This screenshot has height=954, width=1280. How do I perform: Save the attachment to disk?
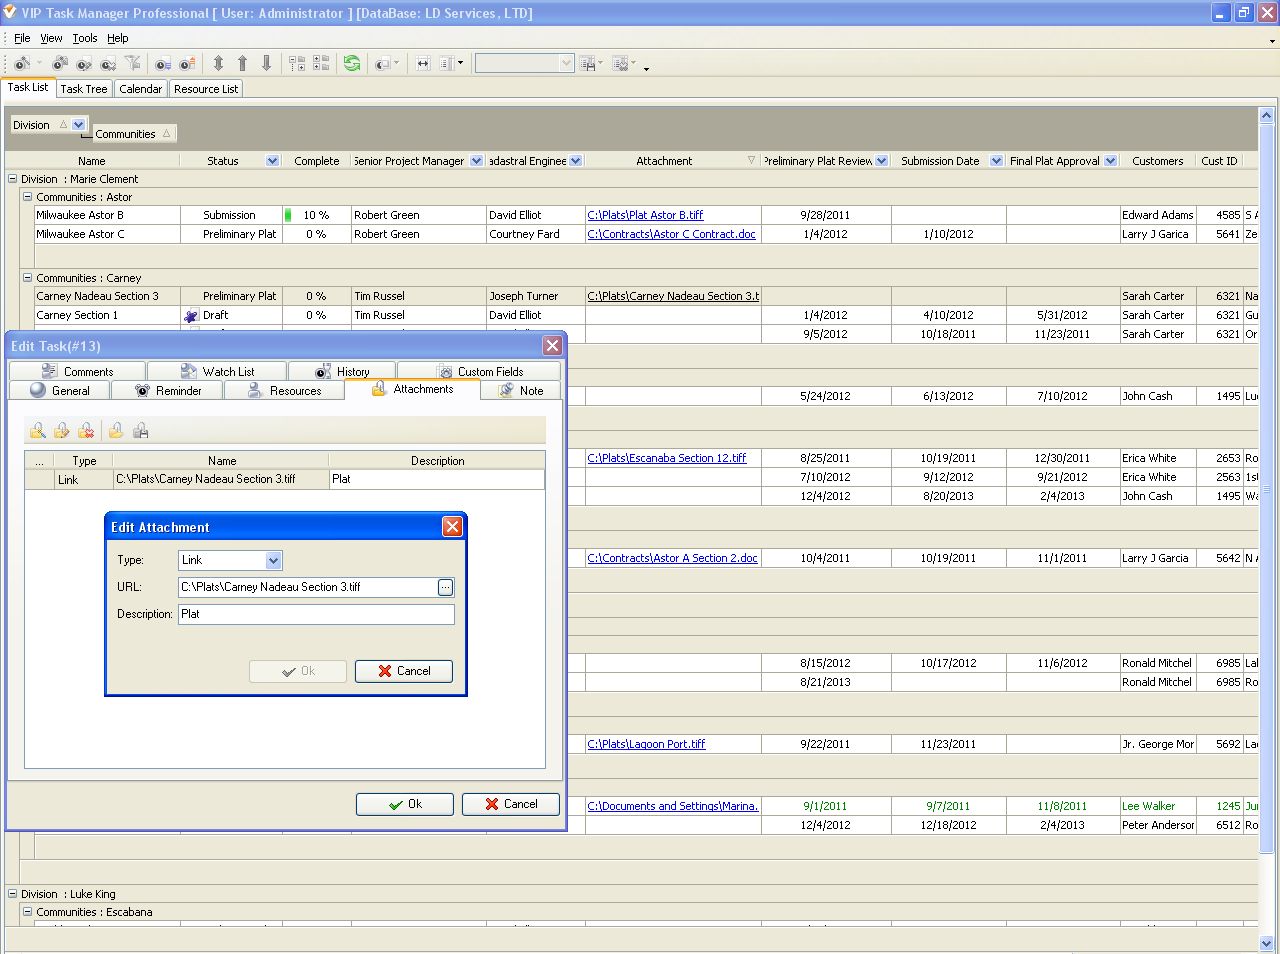[141, 430]
